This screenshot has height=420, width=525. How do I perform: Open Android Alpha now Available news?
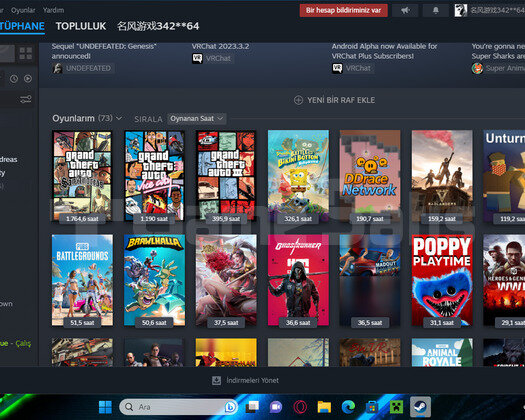tap(384, 51)
